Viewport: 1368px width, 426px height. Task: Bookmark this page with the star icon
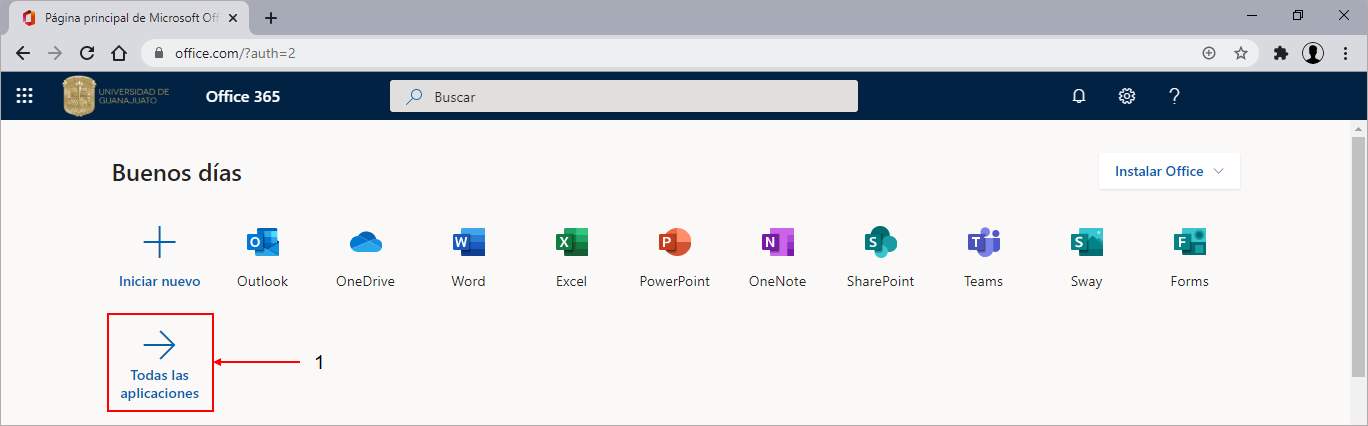coord(1241,53)
